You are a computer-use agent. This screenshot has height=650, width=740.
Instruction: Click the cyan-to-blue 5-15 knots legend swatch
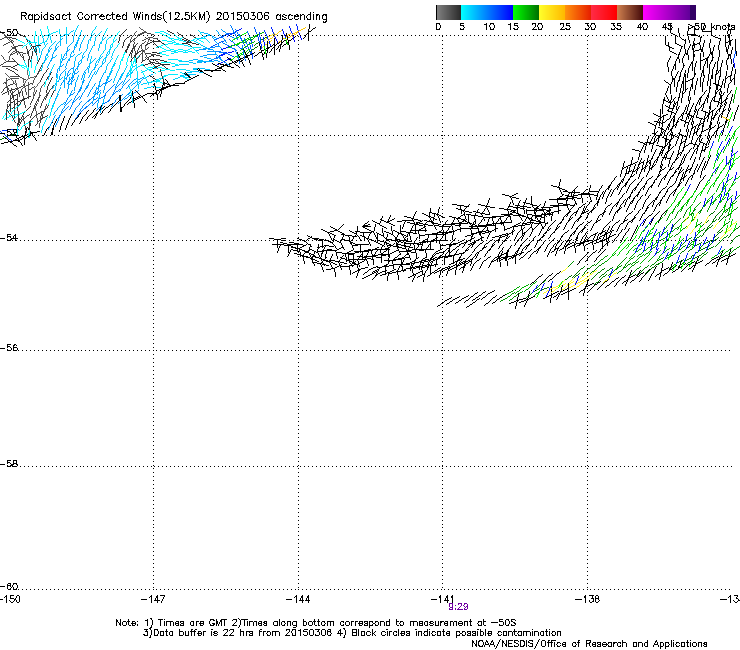click(487, 12)
